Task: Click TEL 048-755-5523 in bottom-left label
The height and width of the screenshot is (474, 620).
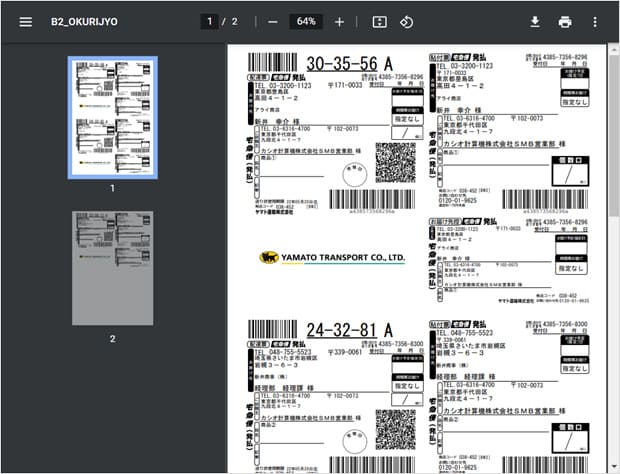Action: click(x=283, y=352)
